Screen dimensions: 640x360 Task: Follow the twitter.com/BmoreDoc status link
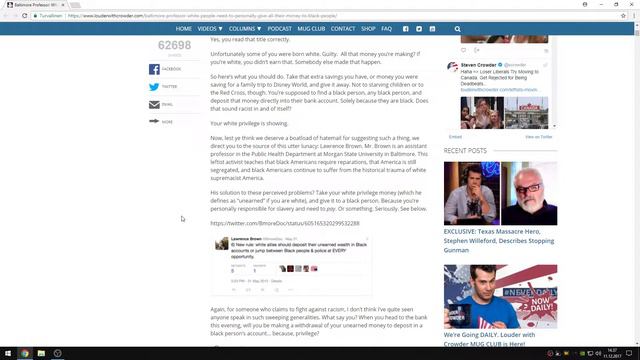click(285, 223)
